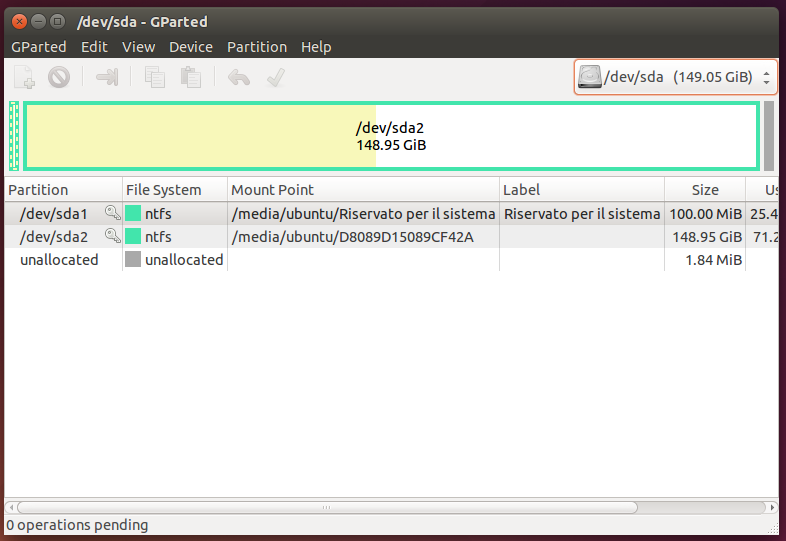Screen dimensions: 786x541
Task: Click the key icon next to /dev/sda1
Action: coord(112,213)
